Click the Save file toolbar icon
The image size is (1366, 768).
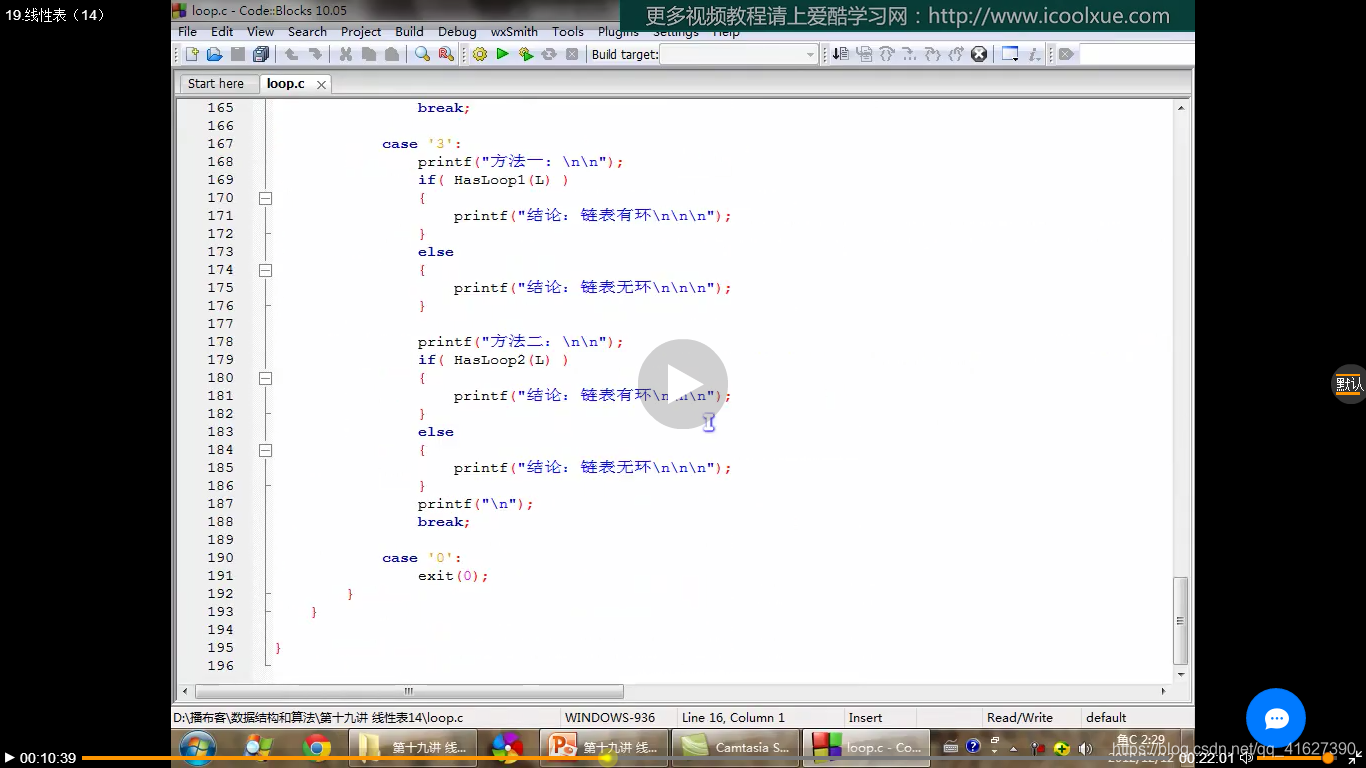tap(238, 54)
